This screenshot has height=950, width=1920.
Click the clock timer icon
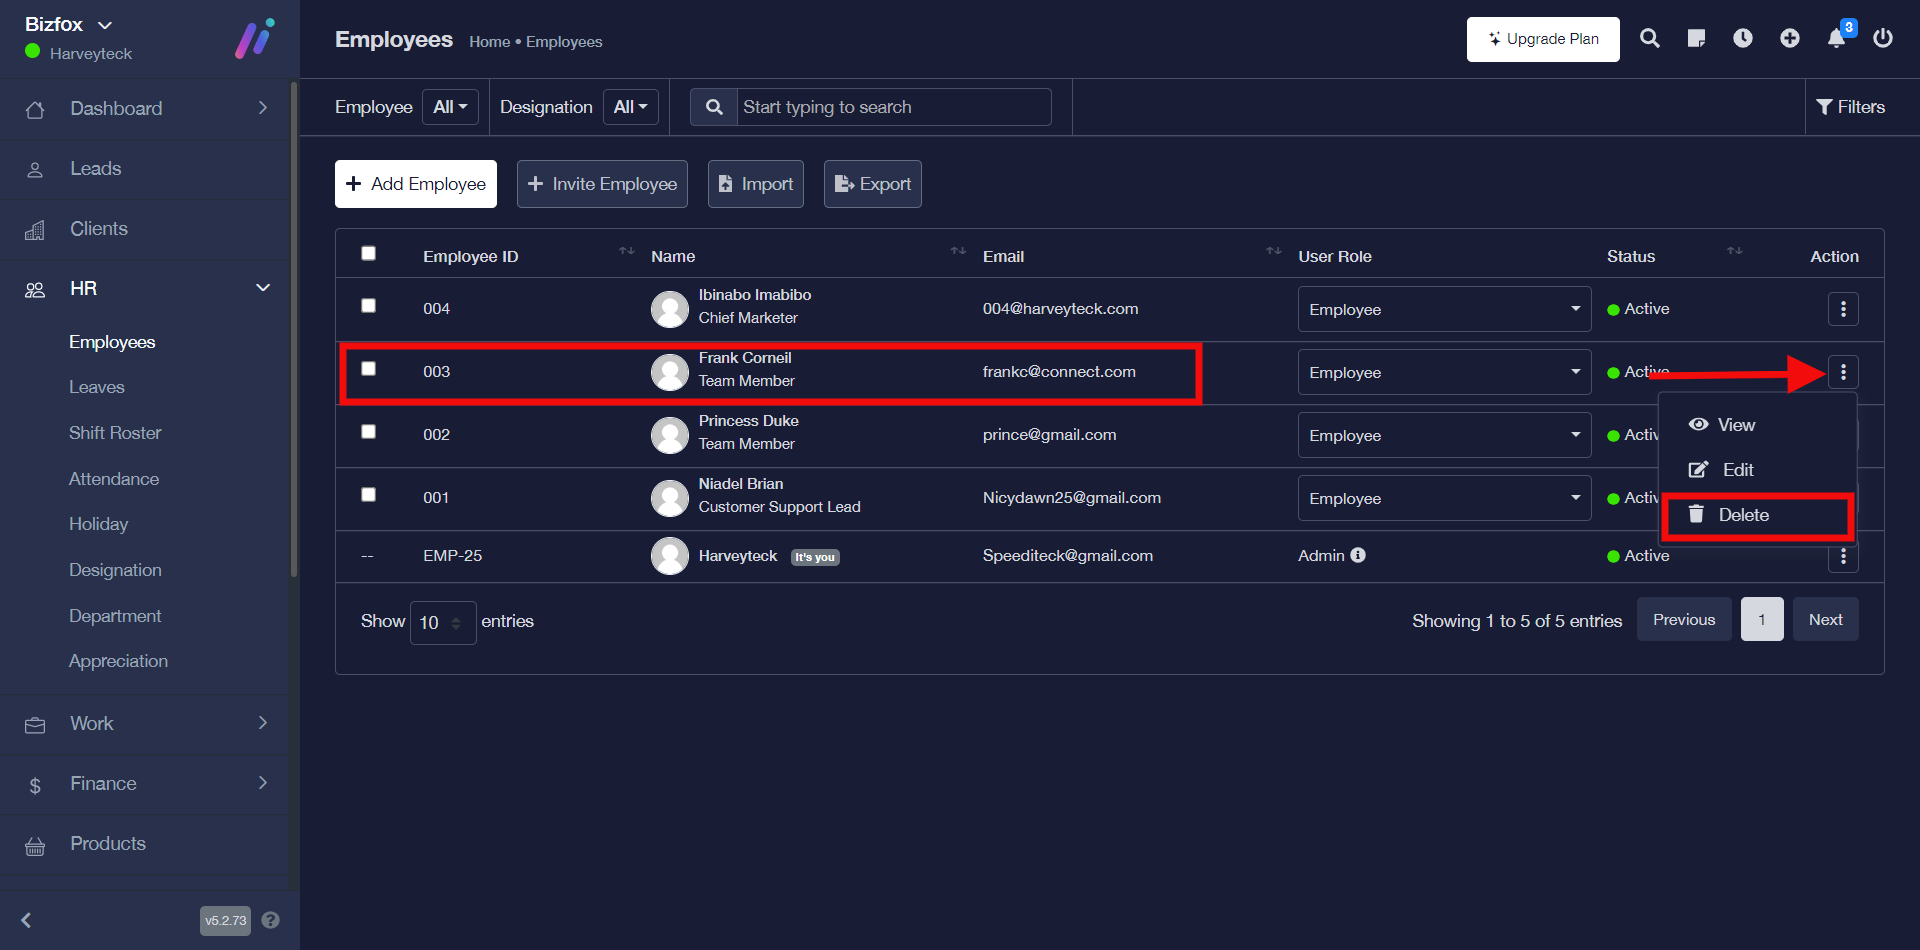[x=1742, y=39]
